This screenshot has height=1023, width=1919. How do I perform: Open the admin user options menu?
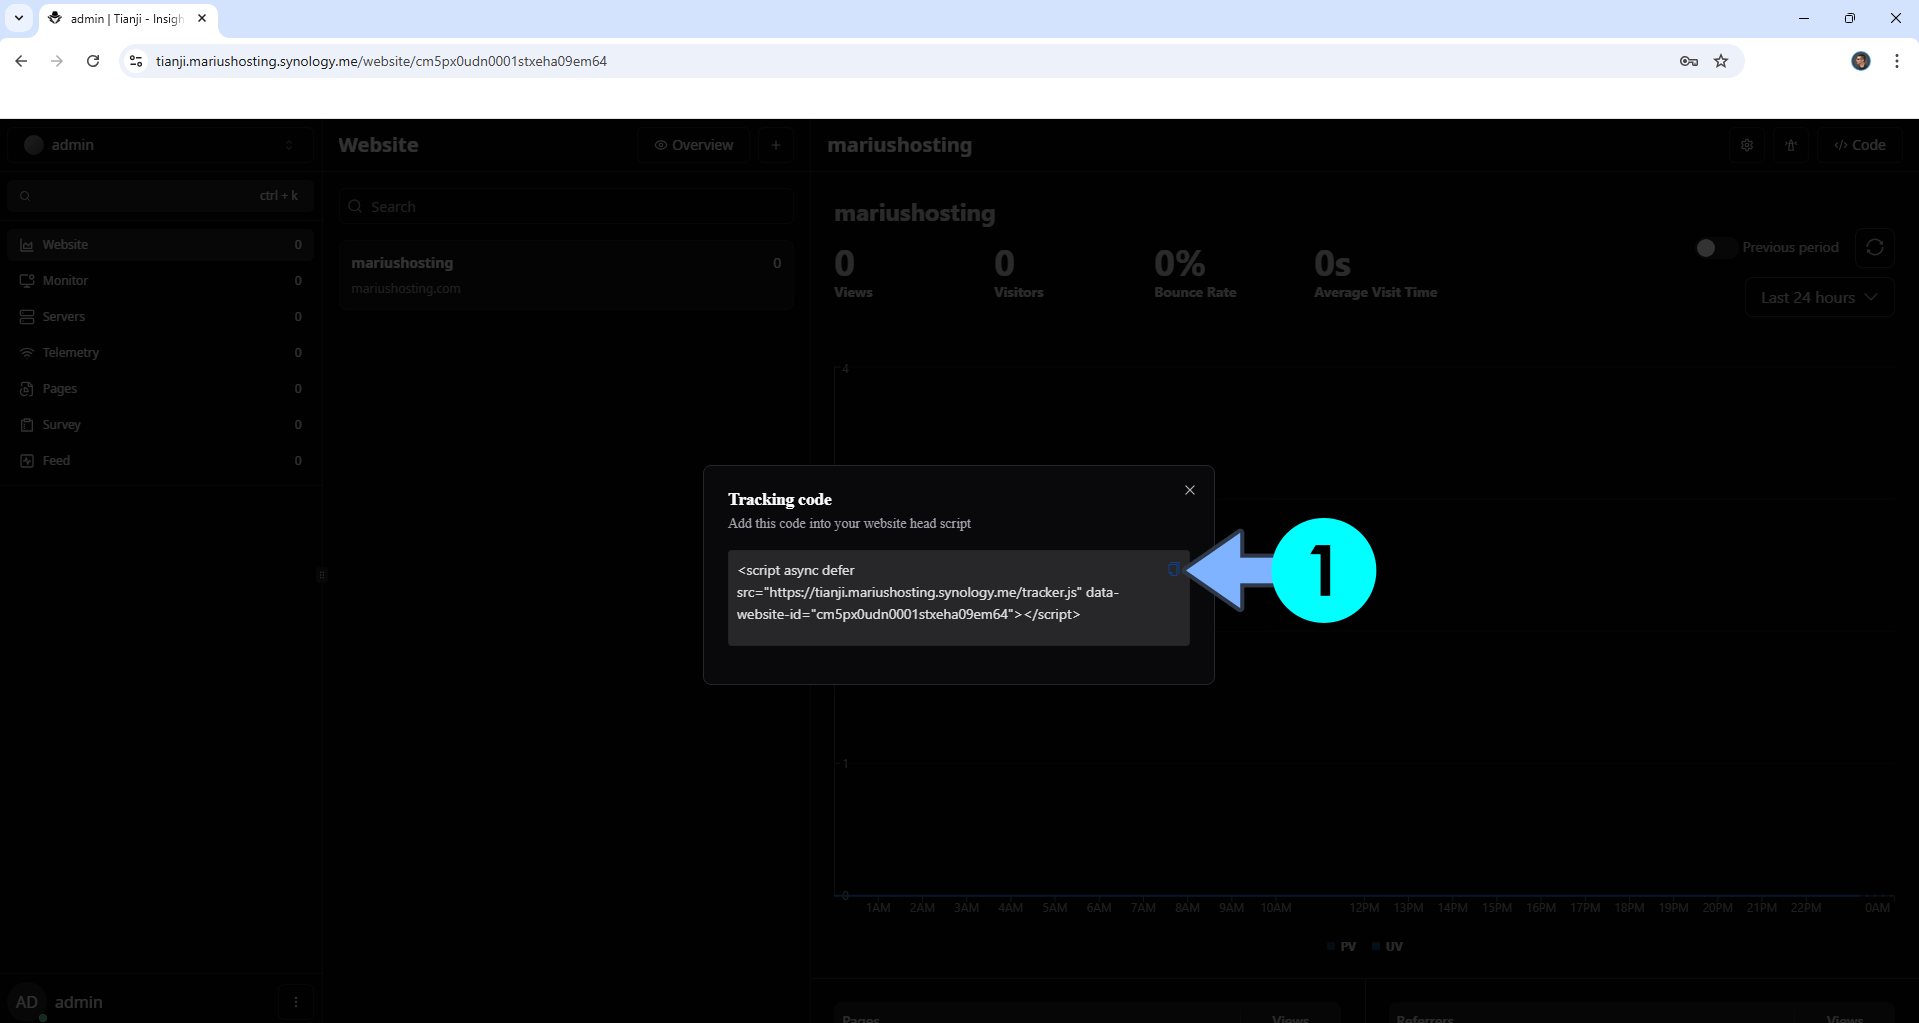coord(295,1002)
